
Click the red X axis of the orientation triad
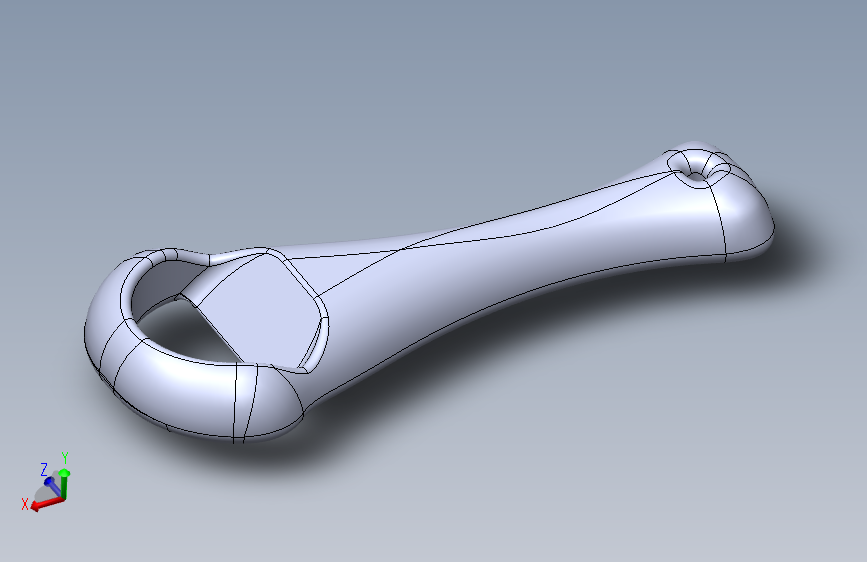click(x=47, y=504)
